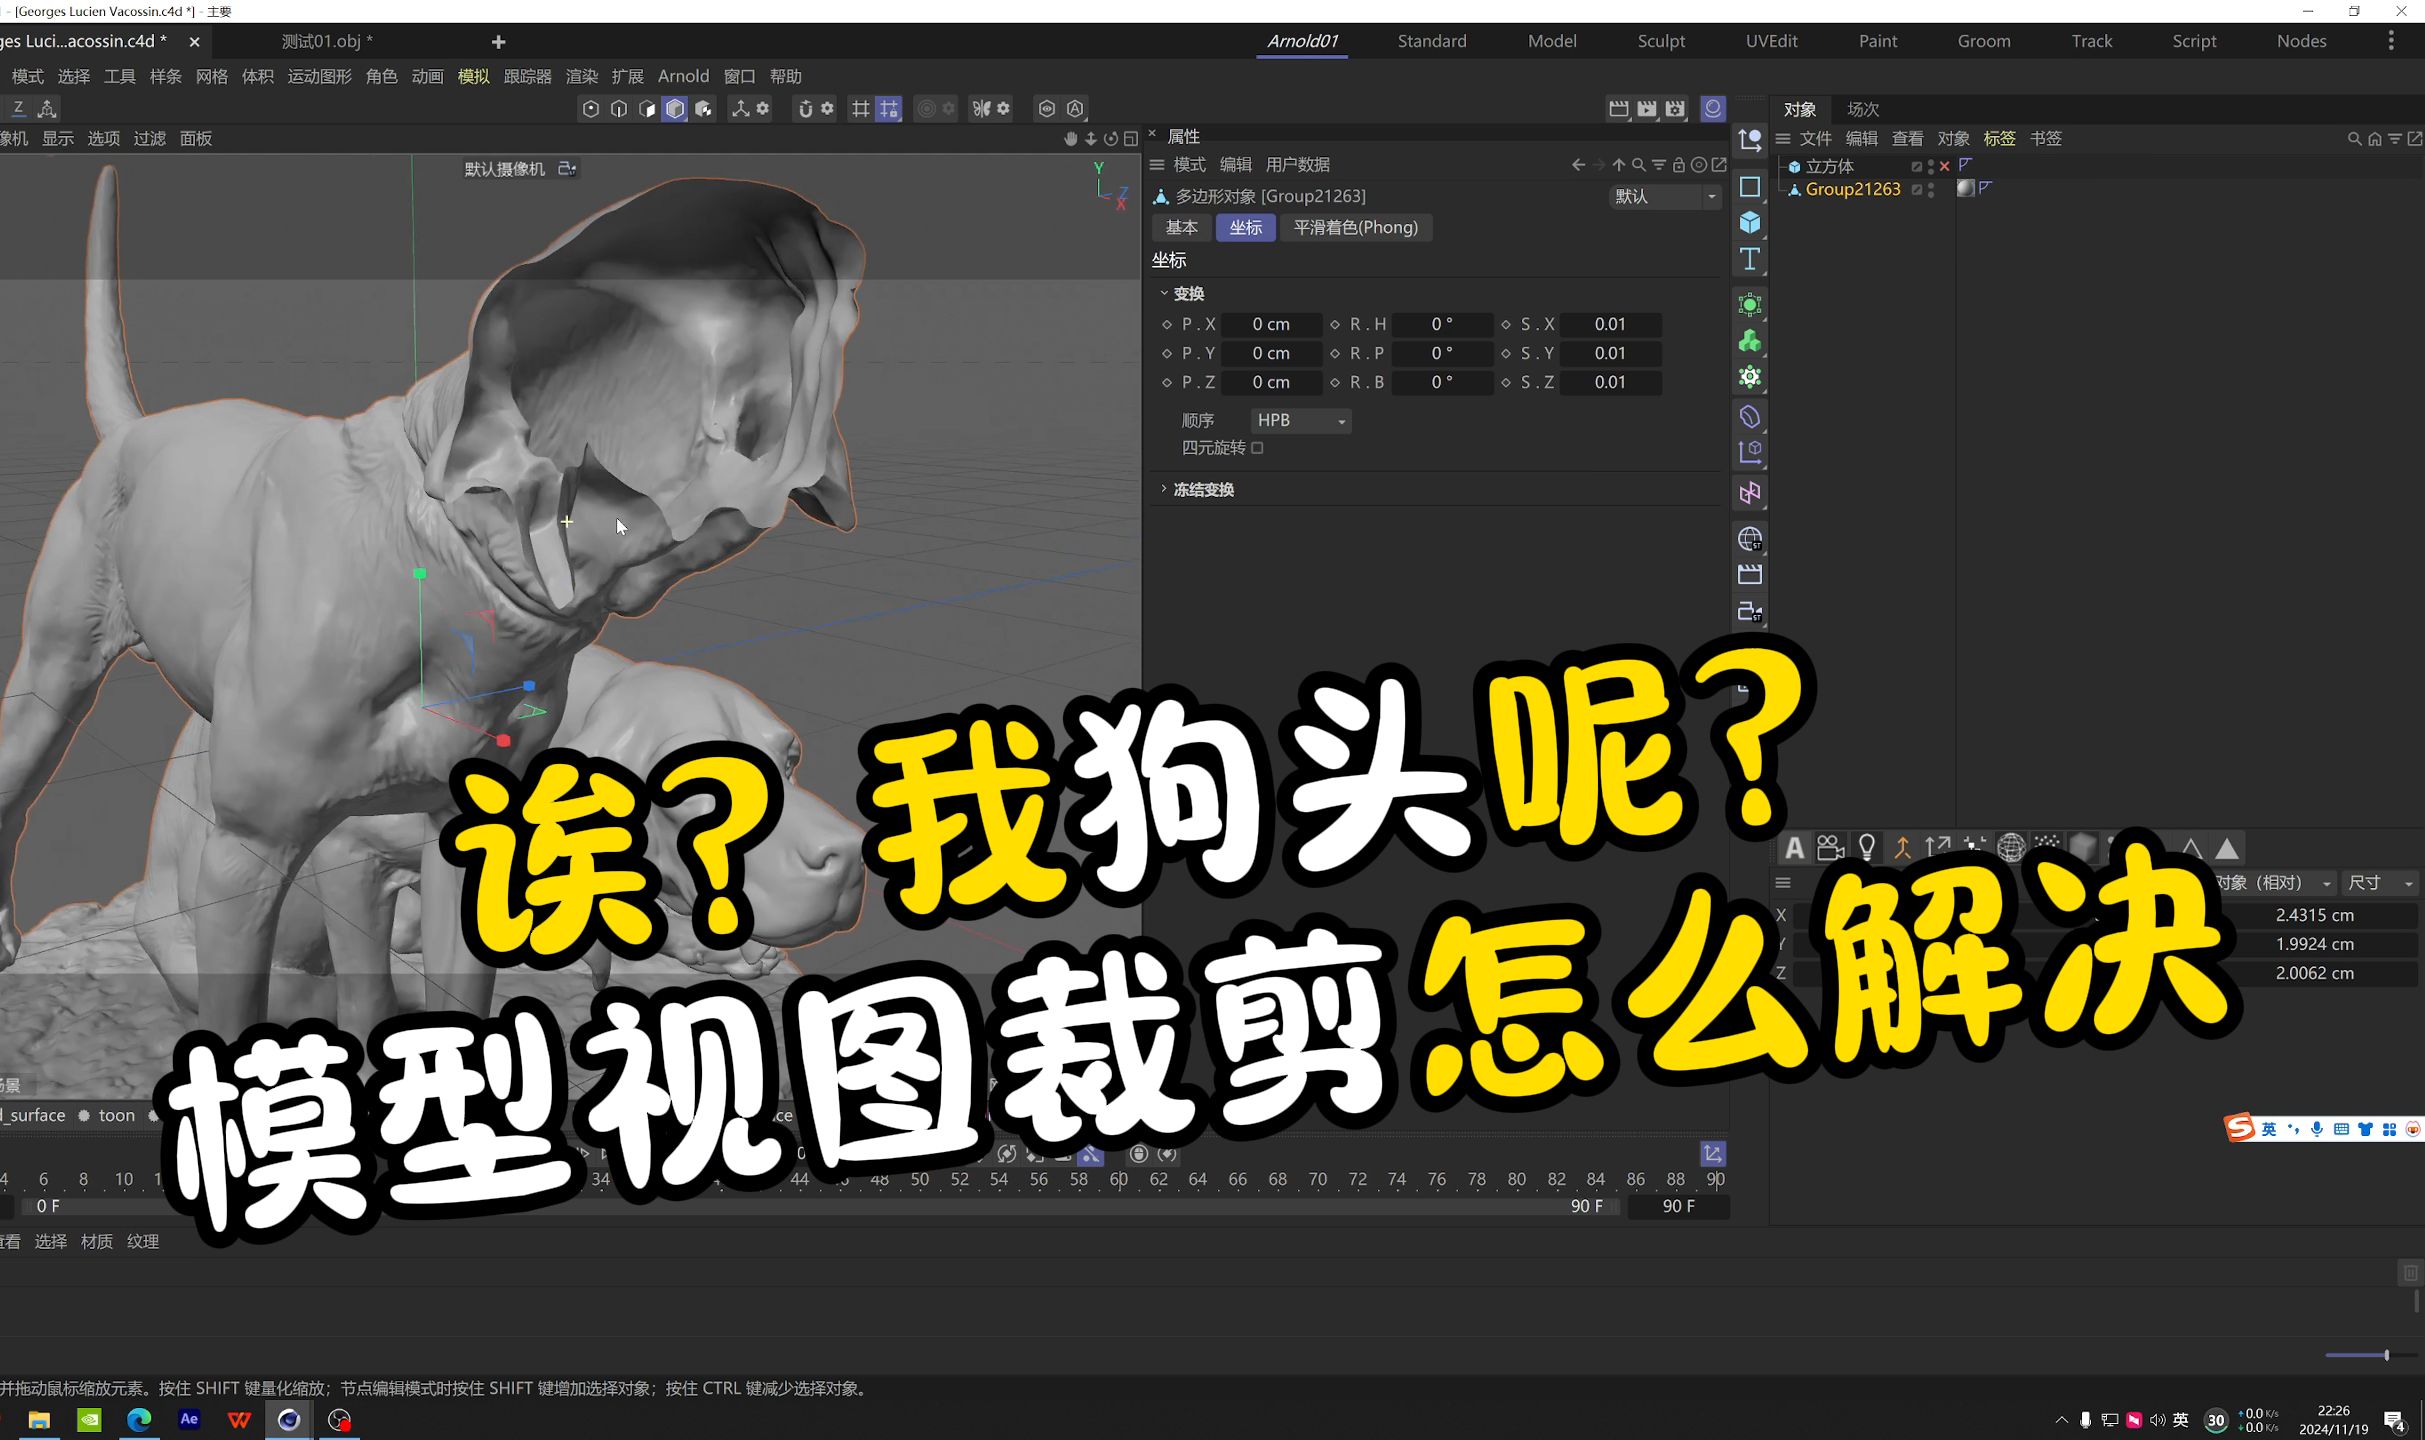The width and height of the screenshot is (2425, 1440).
Task: Select the Text spline tool in right palette
Action: tap(1750, 257)
